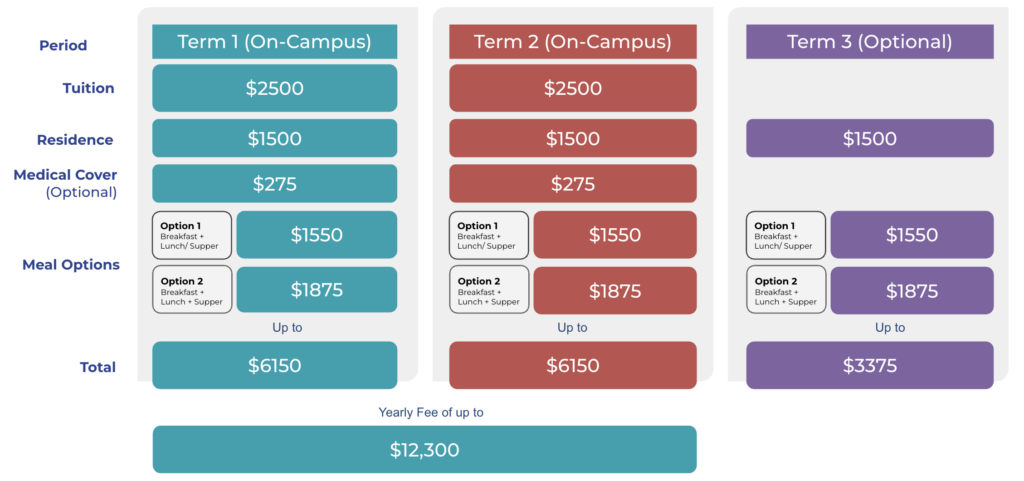Click the Meal Options row label

coord(71,264)
